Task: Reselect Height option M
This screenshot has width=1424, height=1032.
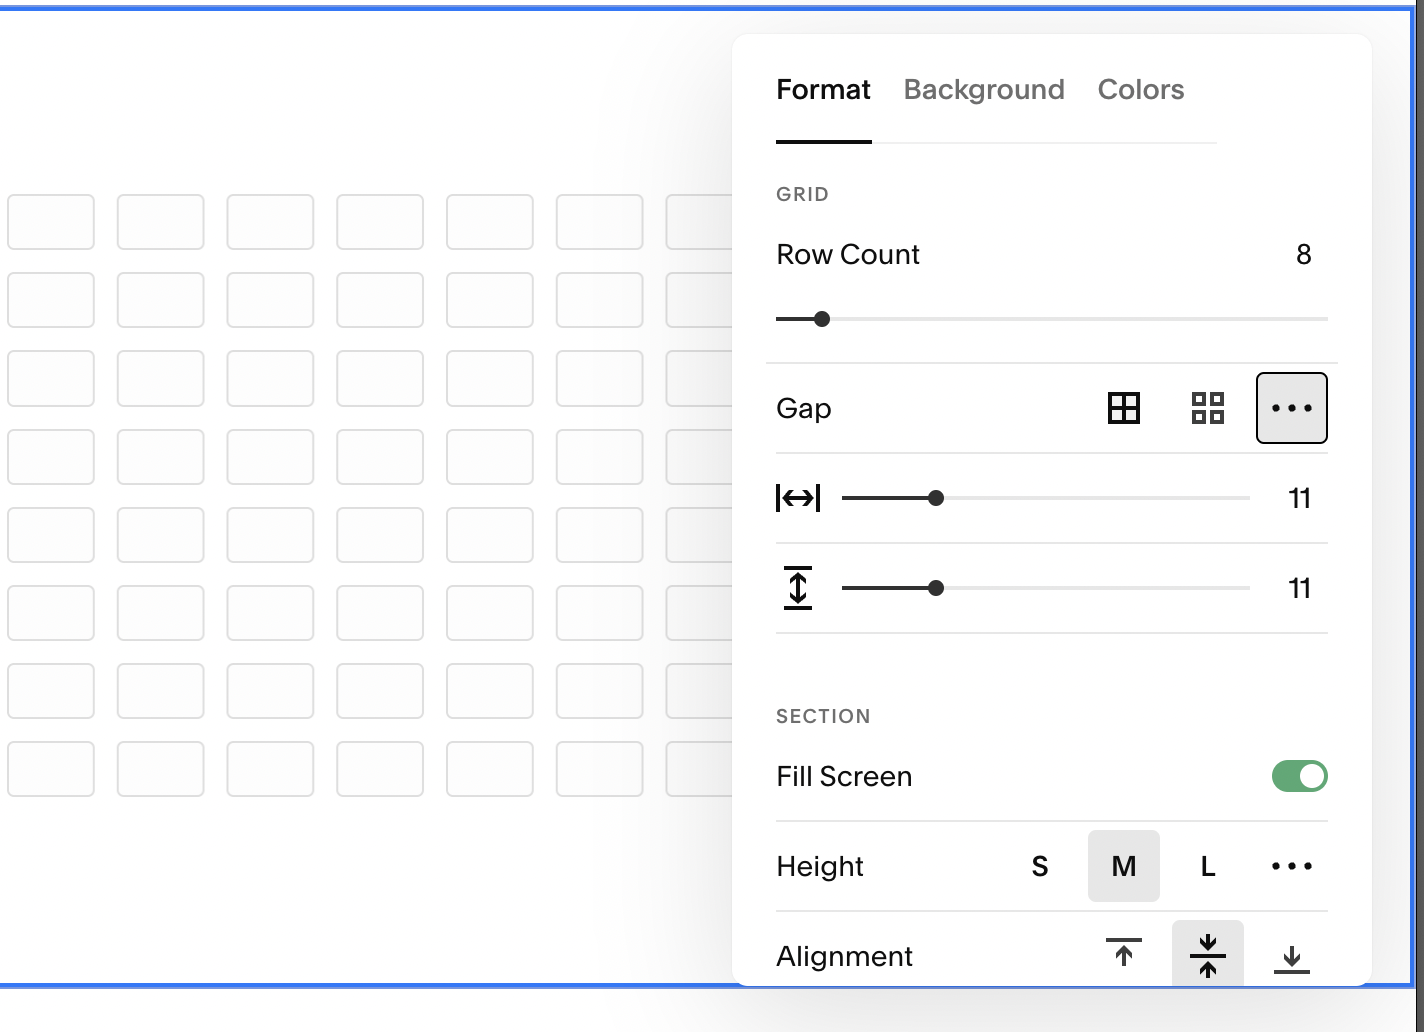Action: [1123, 866]
